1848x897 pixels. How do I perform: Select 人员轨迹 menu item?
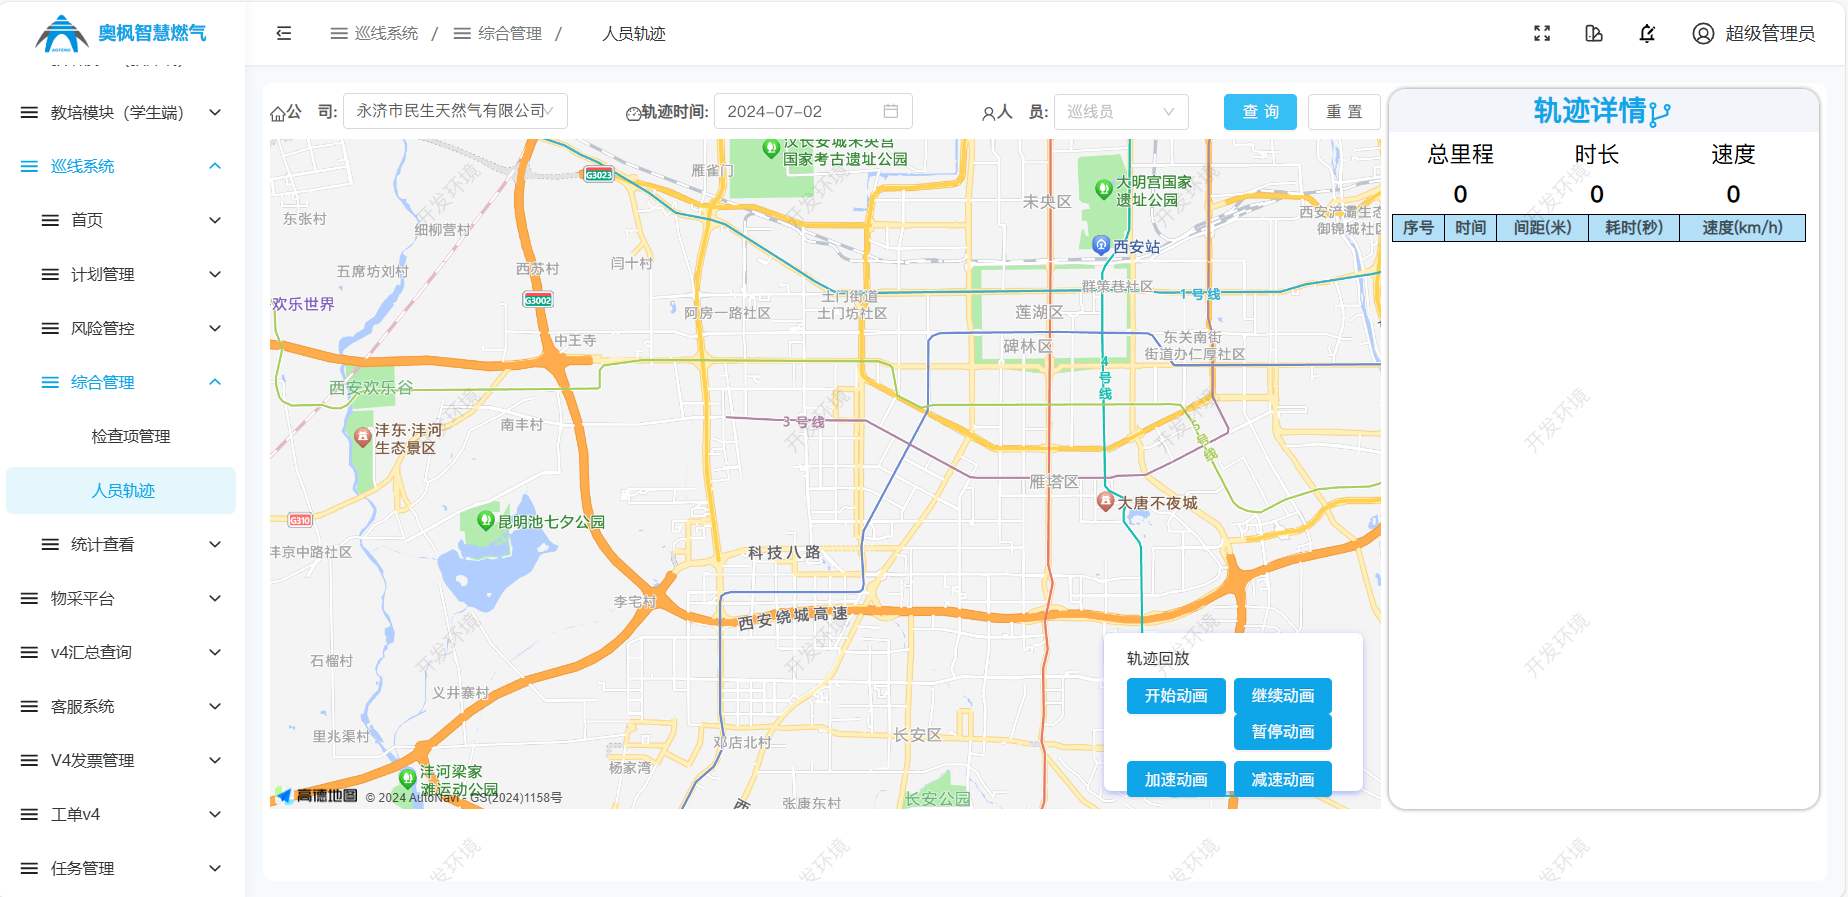(121, 490)
